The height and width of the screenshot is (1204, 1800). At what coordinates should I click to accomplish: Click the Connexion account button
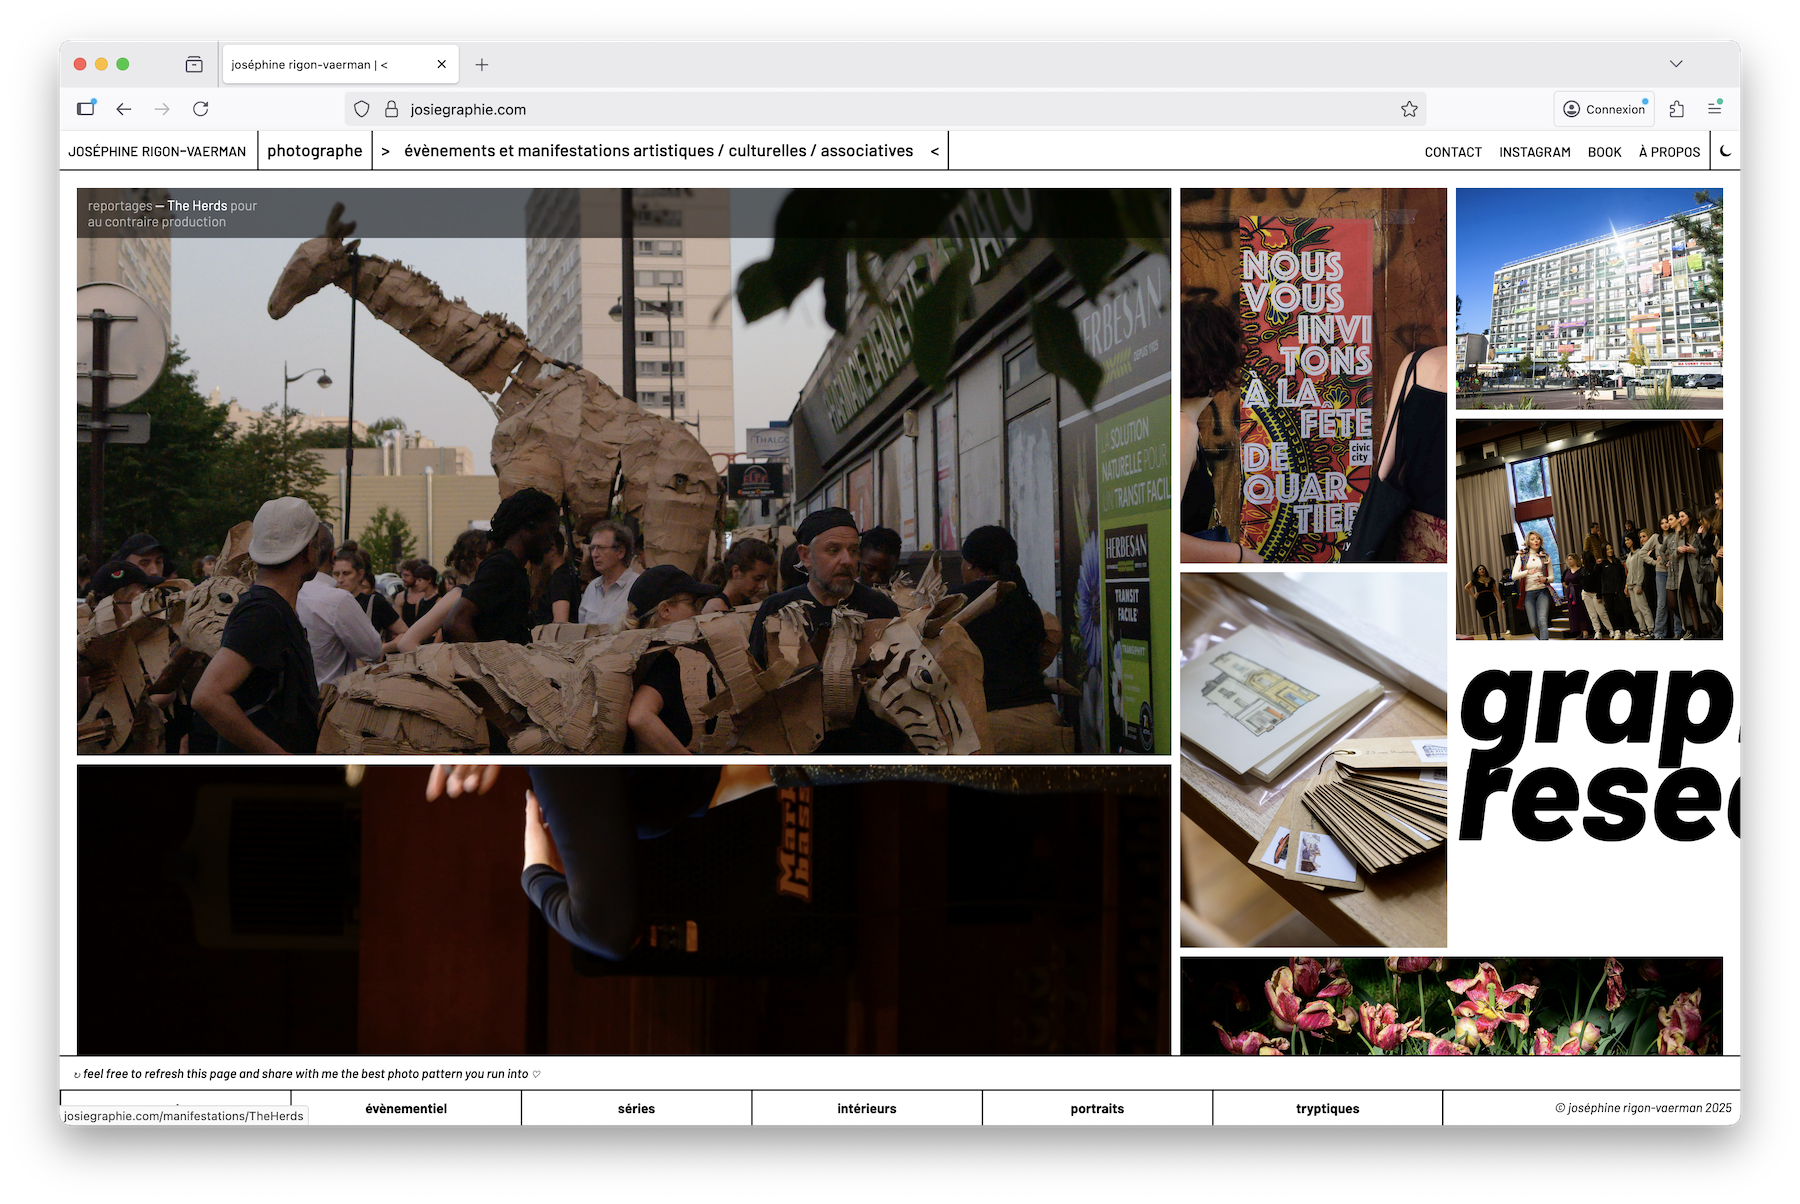pos(1604,109)
